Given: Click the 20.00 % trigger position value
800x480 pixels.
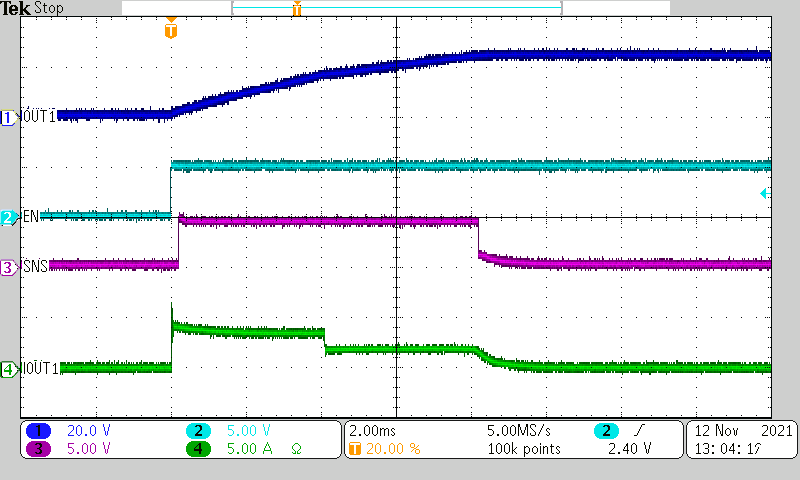Looking at the screenshot, I should tap(393, 449).
